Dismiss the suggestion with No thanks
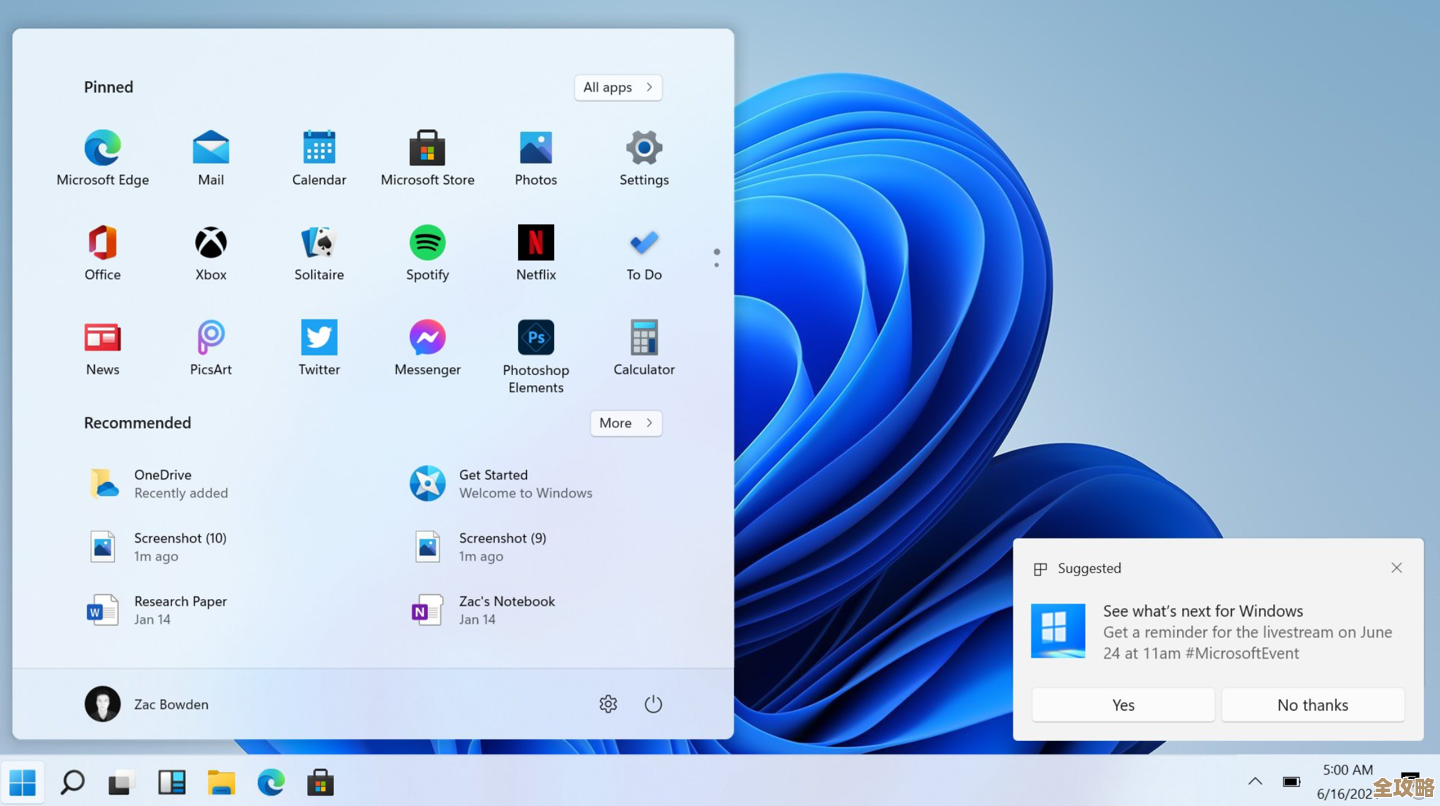 (x=1312, y=704)
